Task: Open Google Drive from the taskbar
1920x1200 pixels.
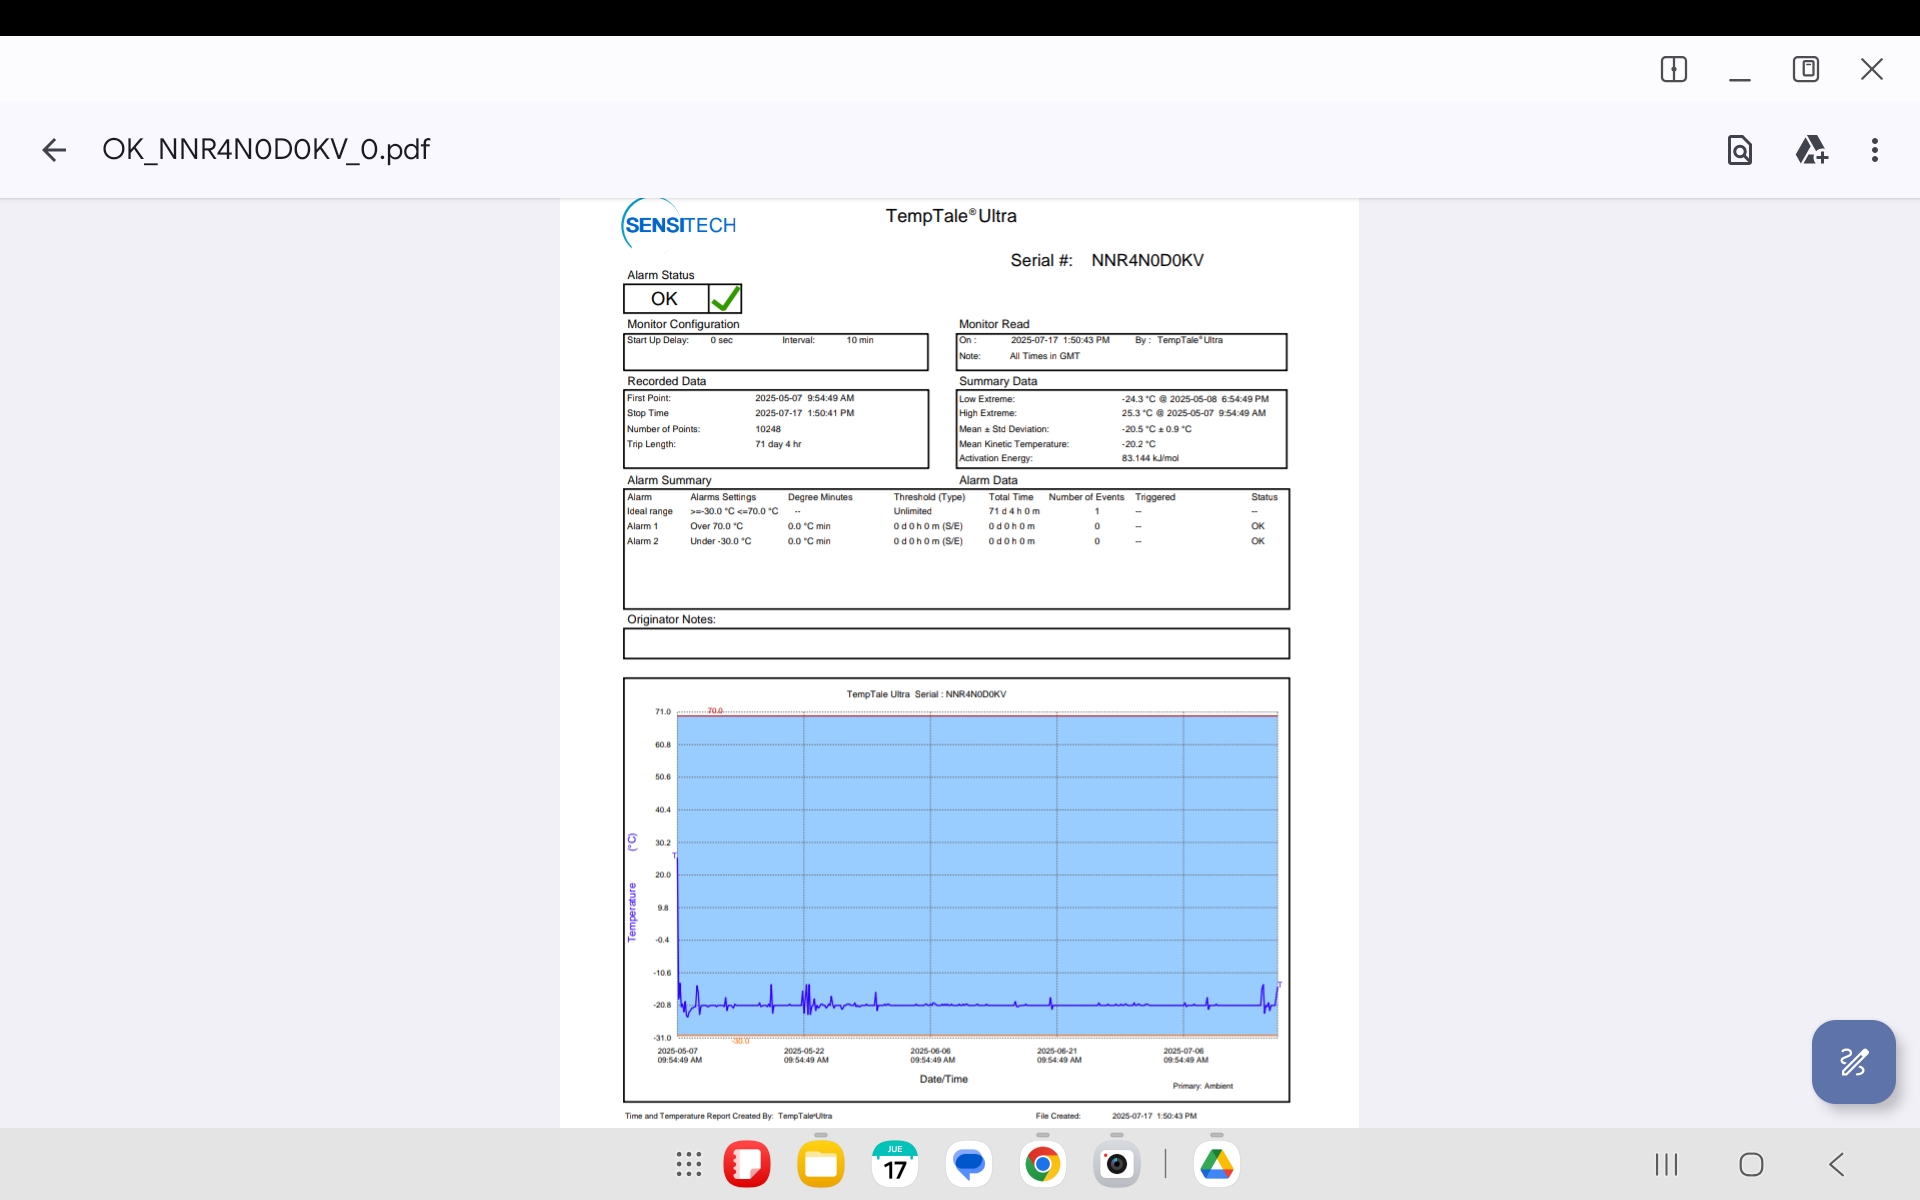Action: [x=1216, y=1164]
